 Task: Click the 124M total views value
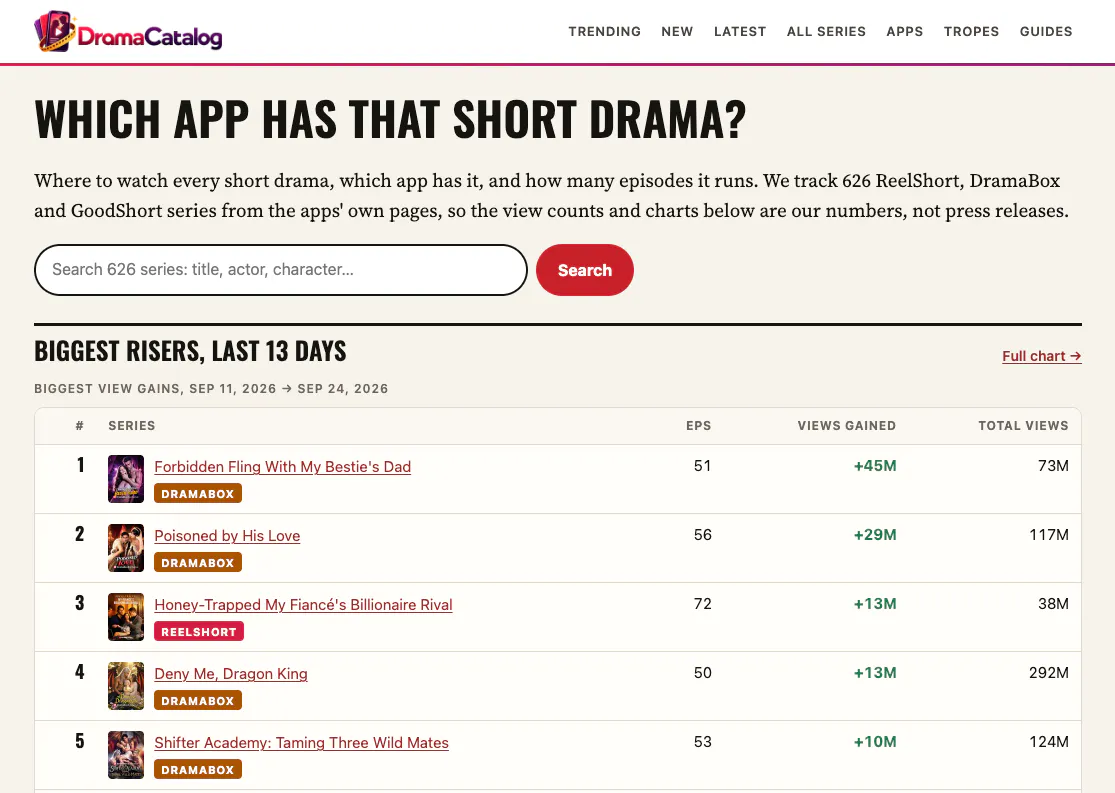click(1049, 742)
